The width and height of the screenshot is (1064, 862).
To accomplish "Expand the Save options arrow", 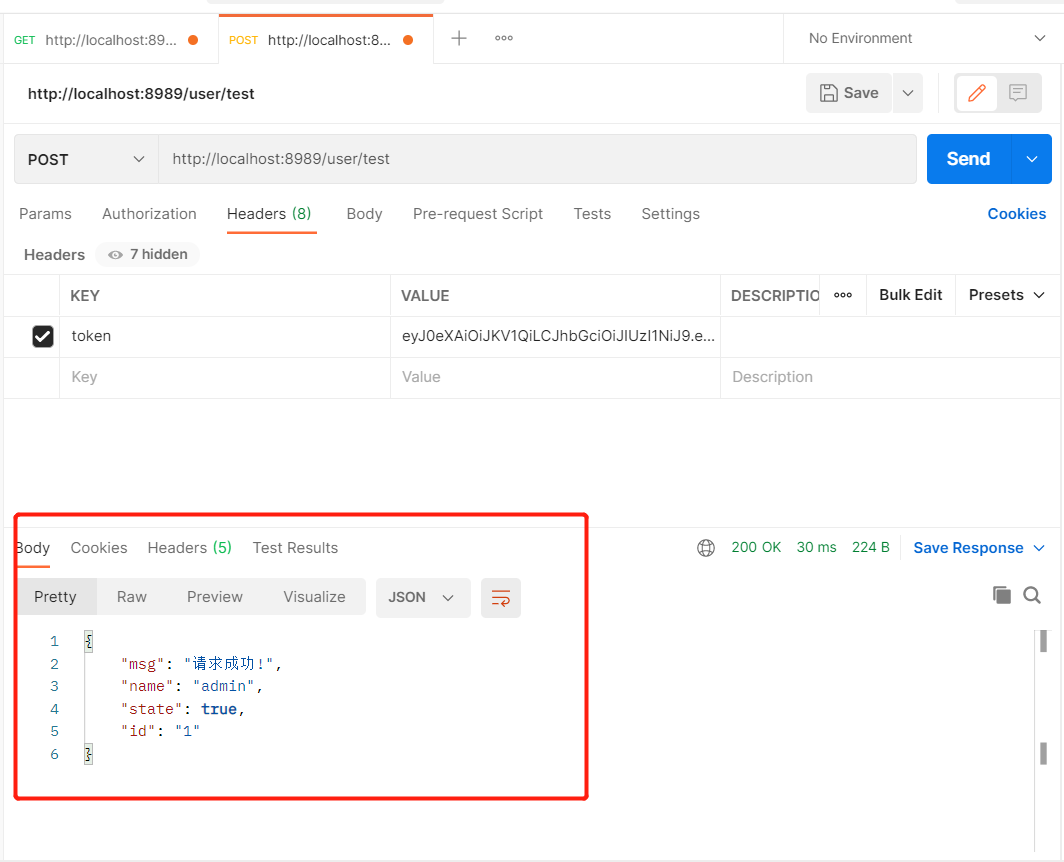I will 908,93.
